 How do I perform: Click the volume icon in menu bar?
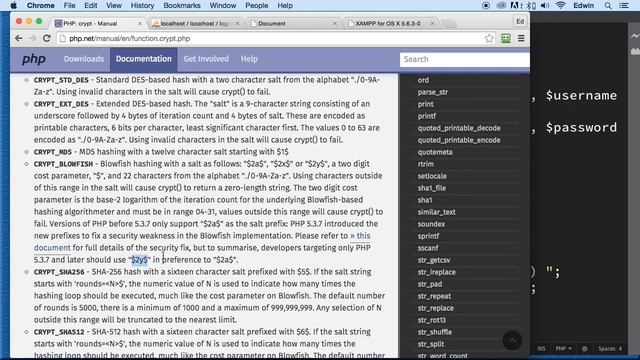tap(545, 6)
